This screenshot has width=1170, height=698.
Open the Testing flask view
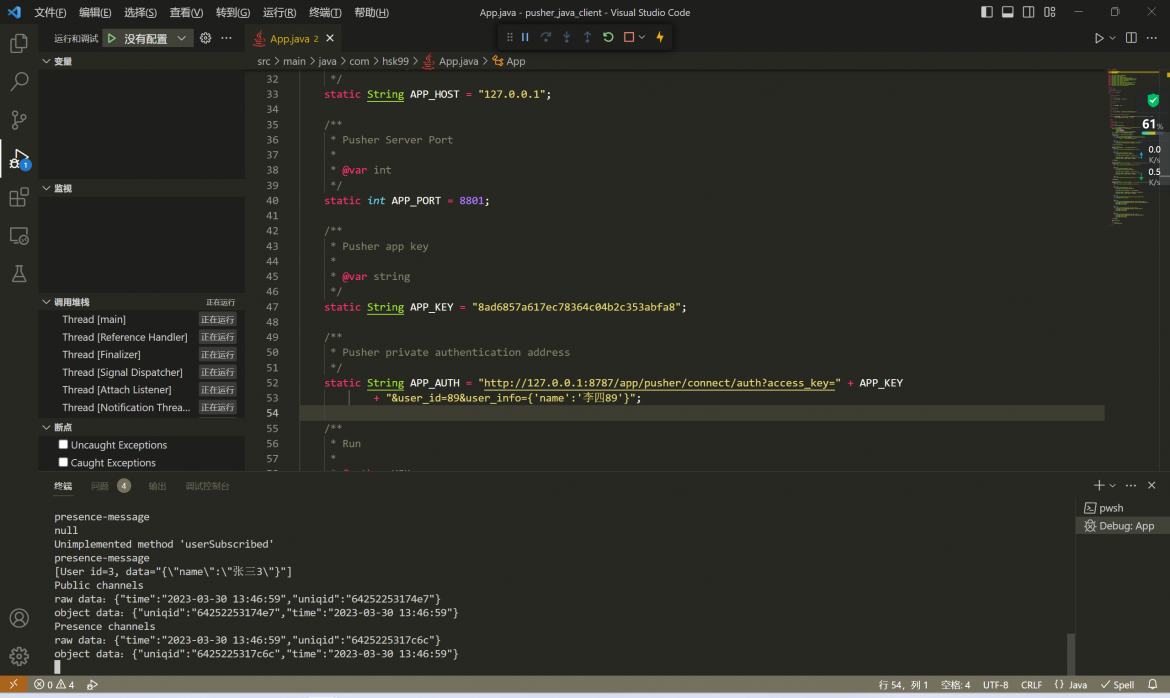pos(19,274)
